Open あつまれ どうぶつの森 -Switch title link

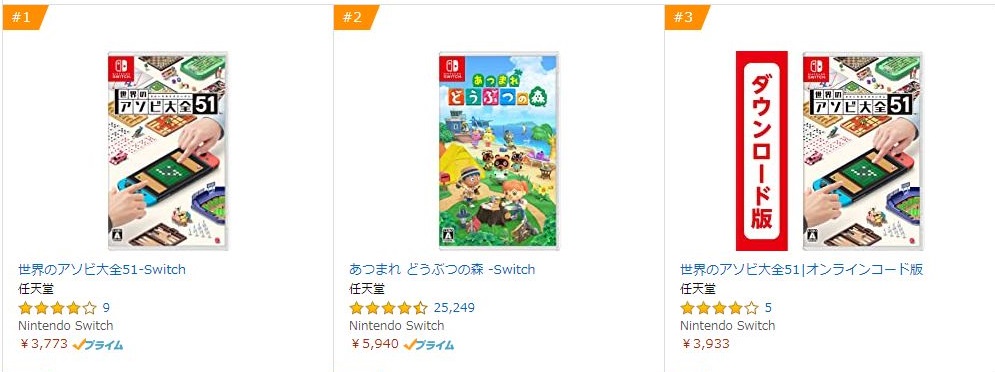(x=442, y=269)
